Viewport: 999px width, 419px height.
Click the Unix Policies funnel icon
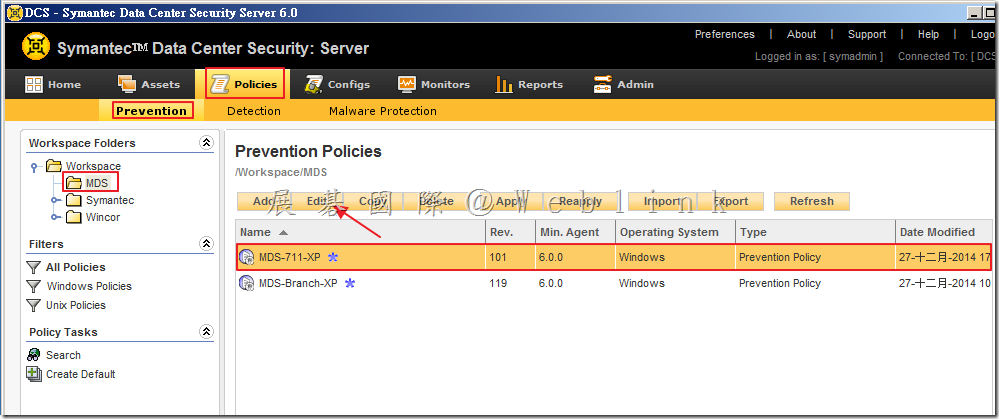pyautogui.click(x=34, y=306)
